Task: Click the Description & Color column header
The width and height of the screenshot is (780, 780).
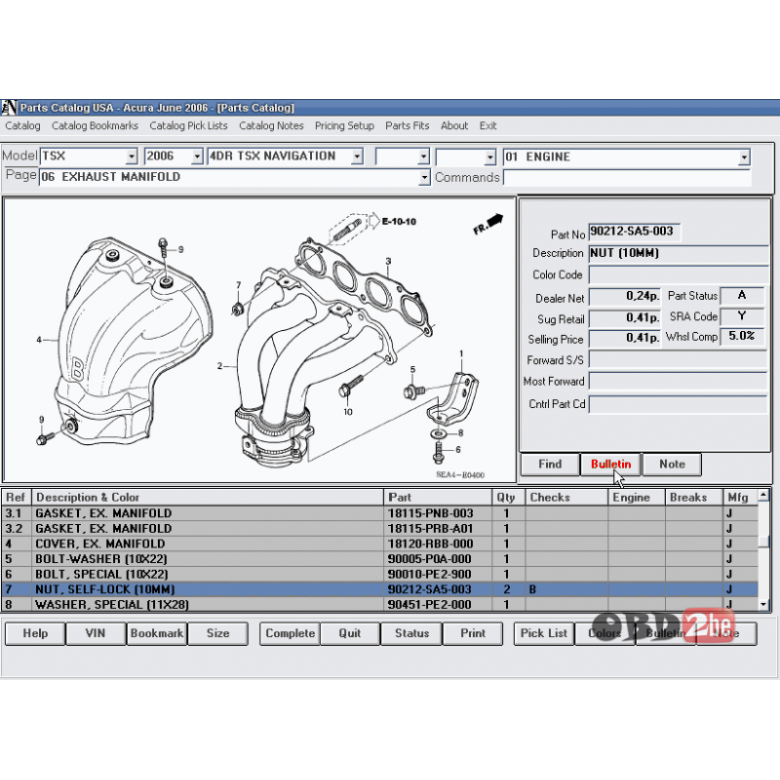Action: pyautogui.click(x=207, y=497)
